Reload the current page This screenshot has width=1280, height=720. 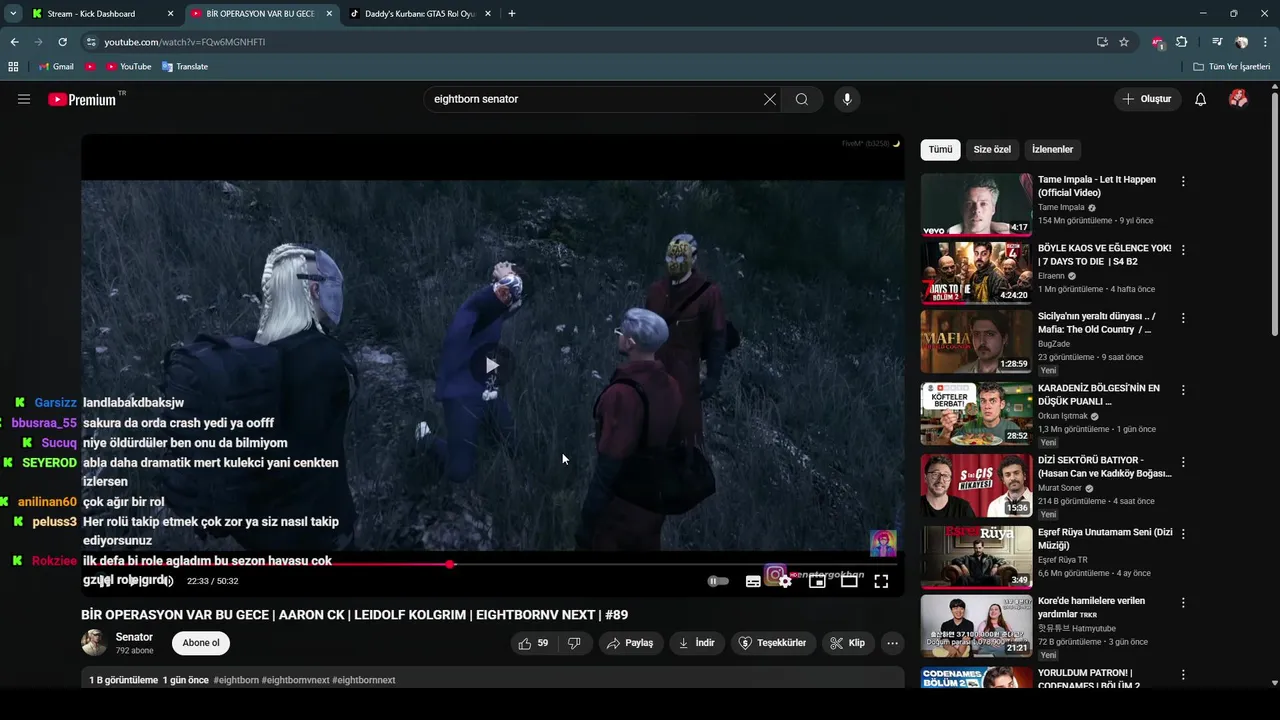[x=62, y=42]
